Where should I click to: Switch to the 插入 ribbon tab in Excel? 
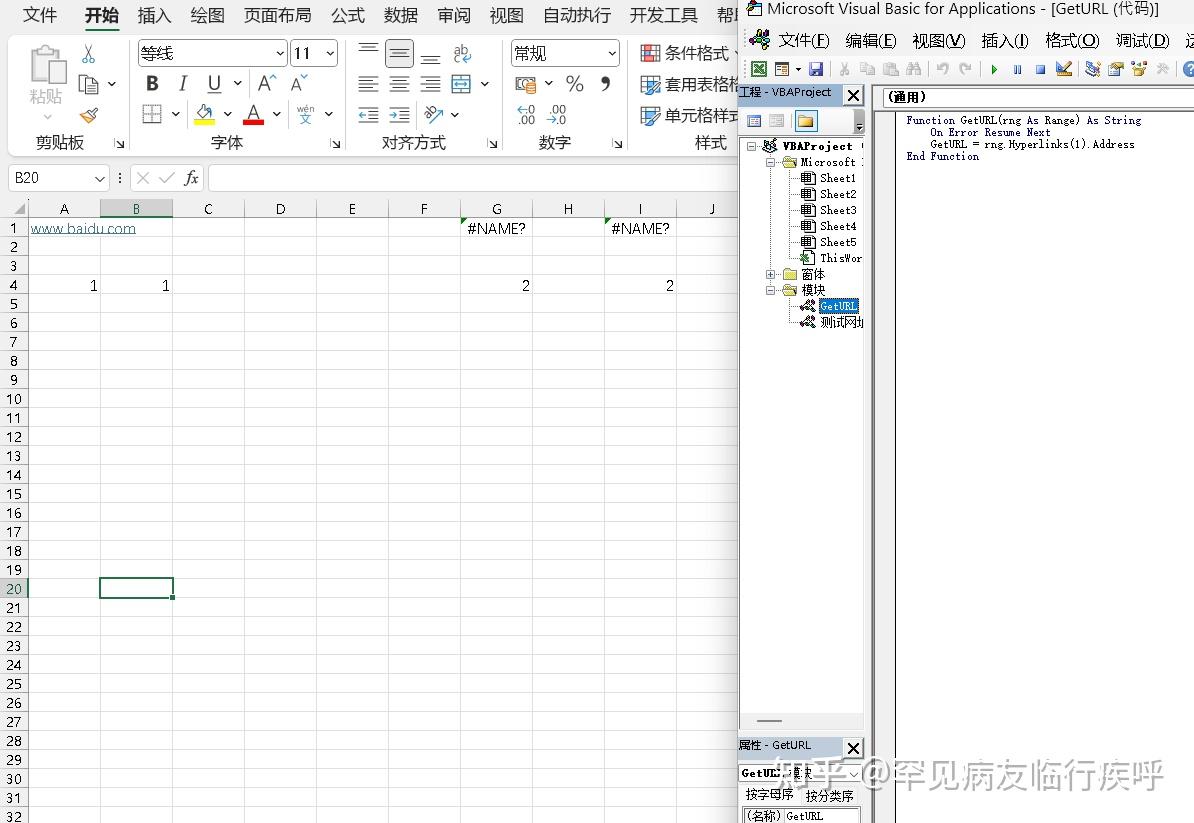point(154,15)
